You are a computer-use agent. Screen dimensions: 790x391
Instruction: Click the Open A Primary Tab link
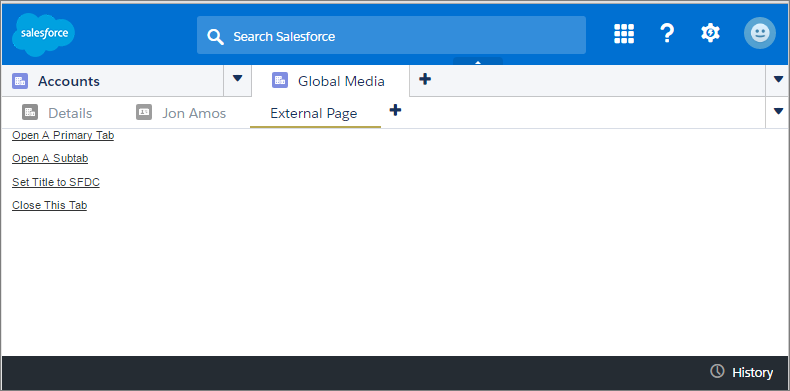[x=63, y=135]
